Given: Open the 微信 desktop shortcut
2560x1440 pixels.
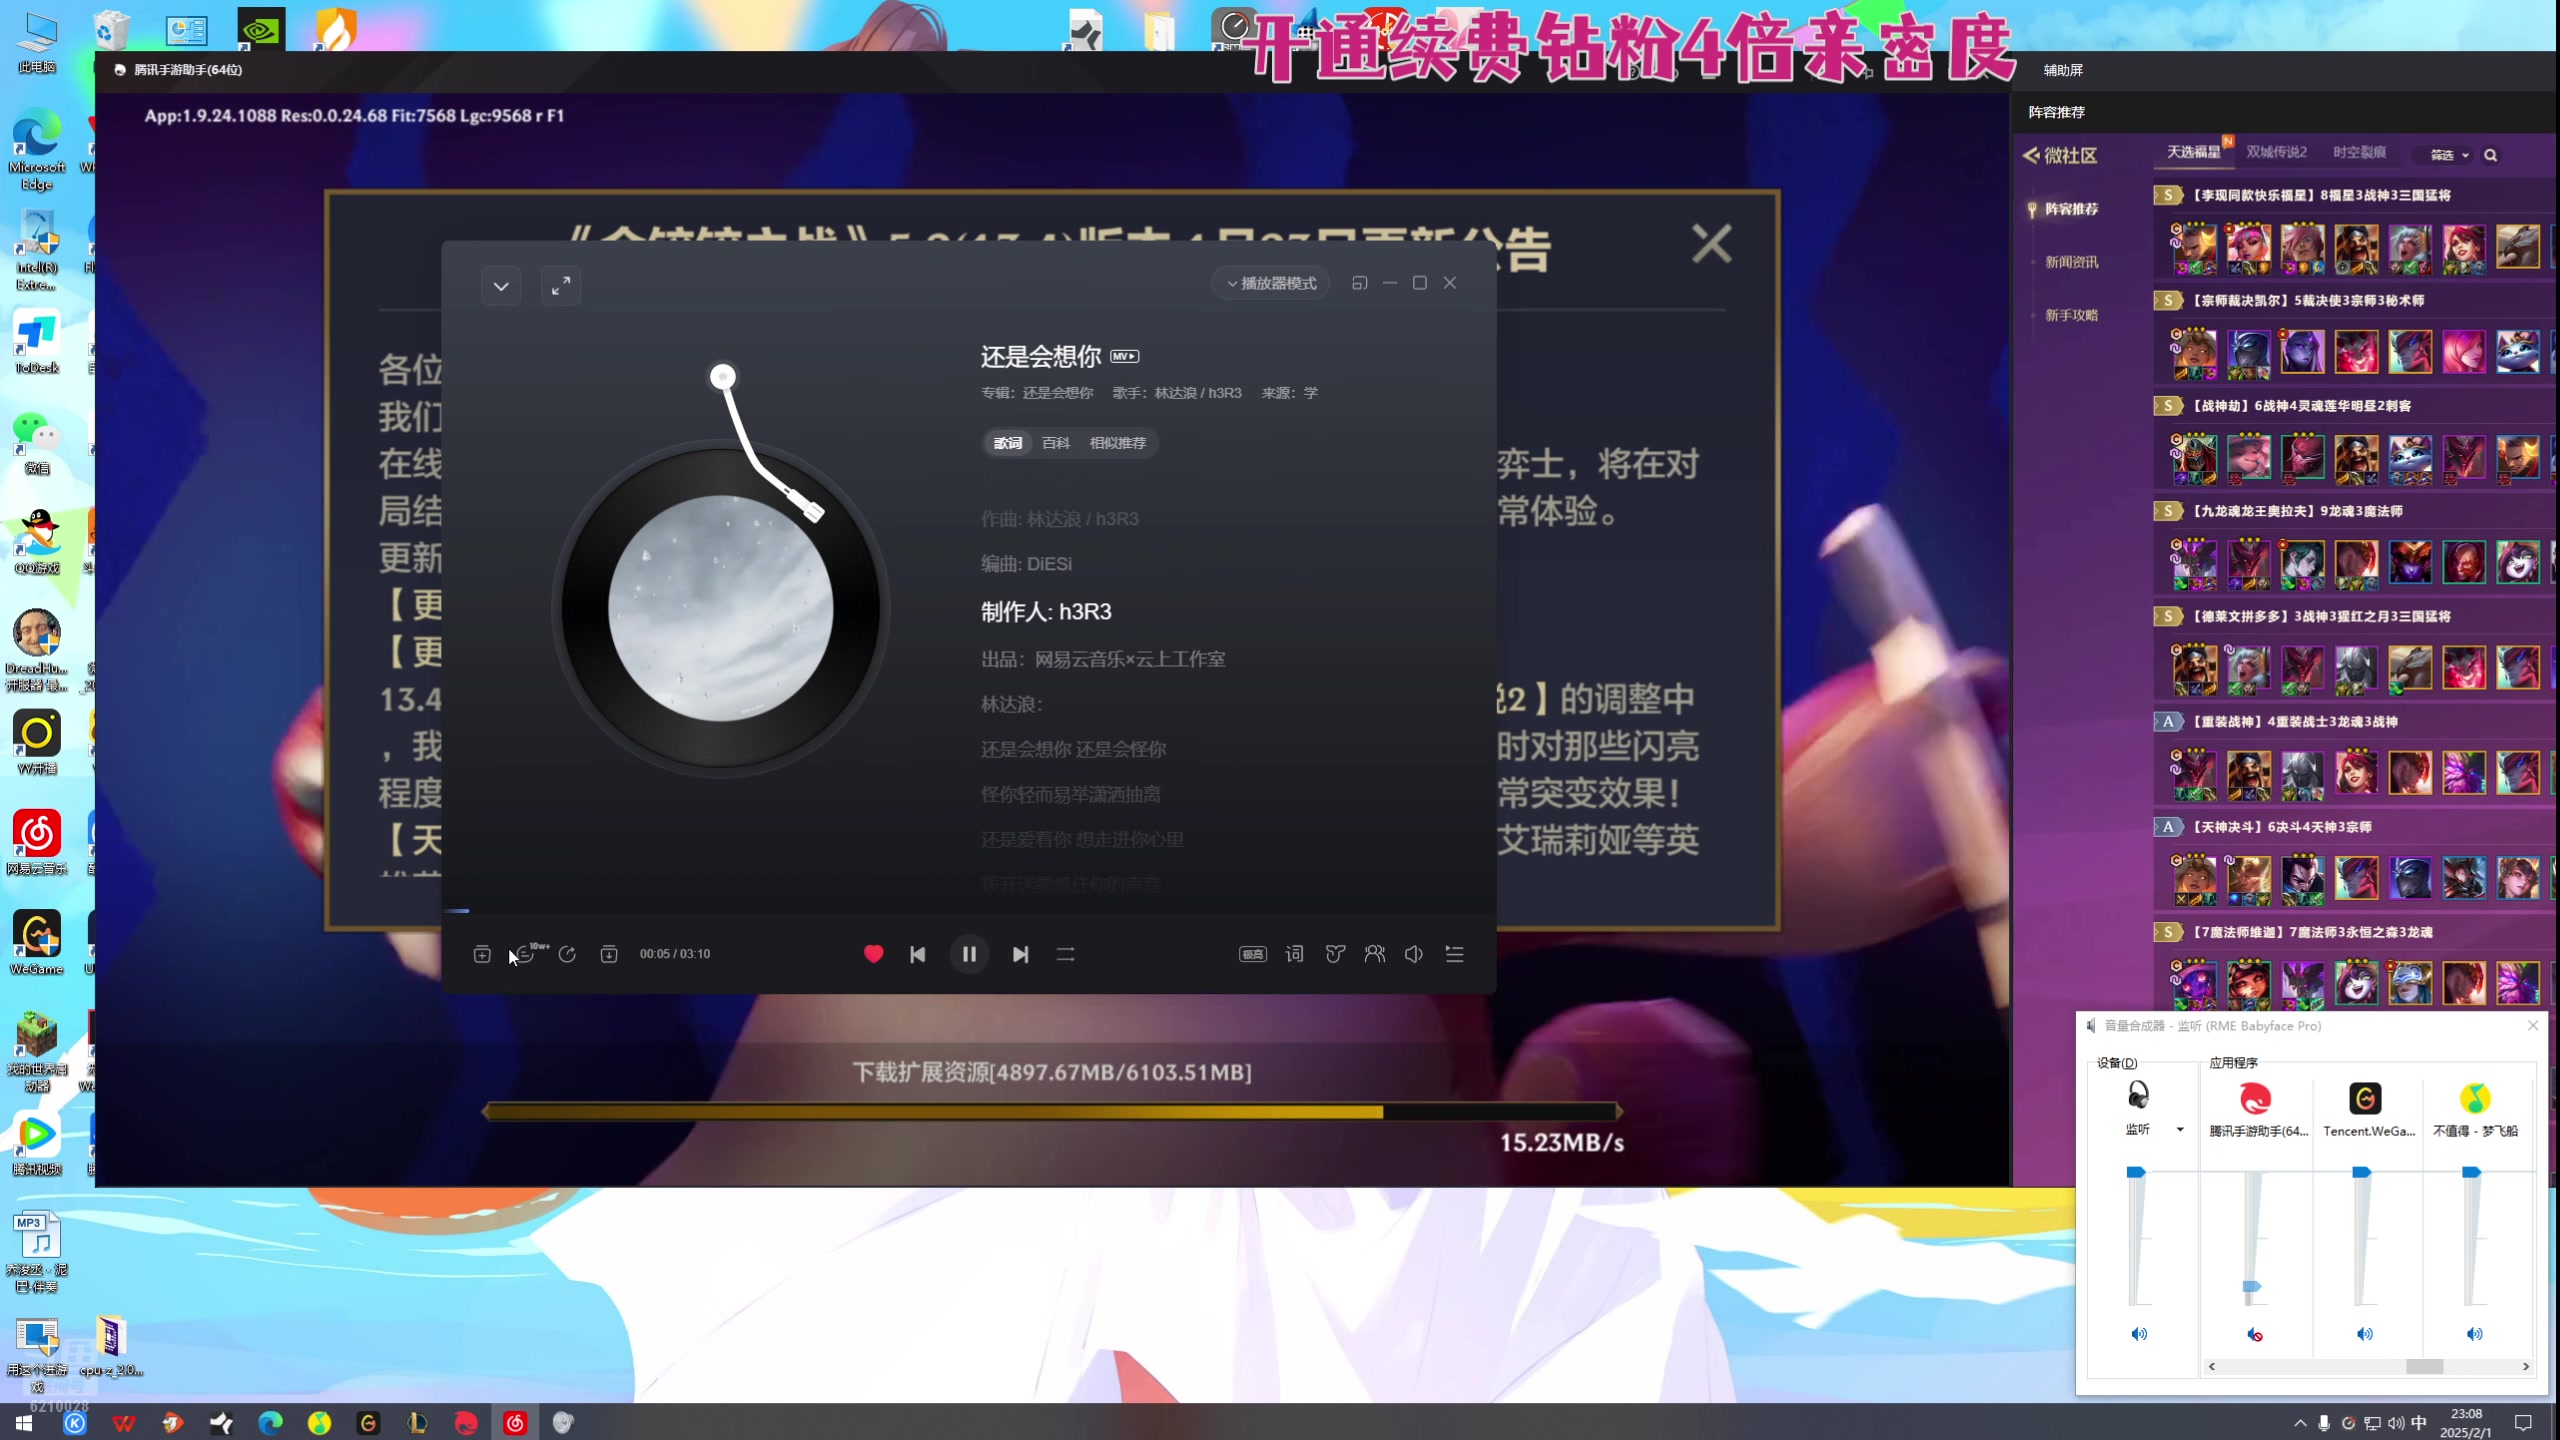Looking at the screenshot, I should coord(37,443).
